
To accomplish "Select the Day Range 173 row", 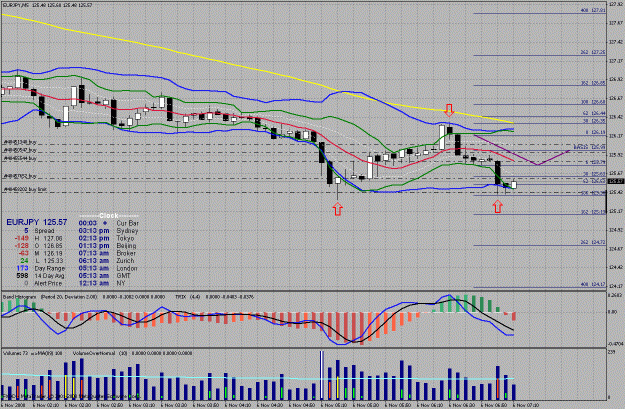I will point(40,268).
